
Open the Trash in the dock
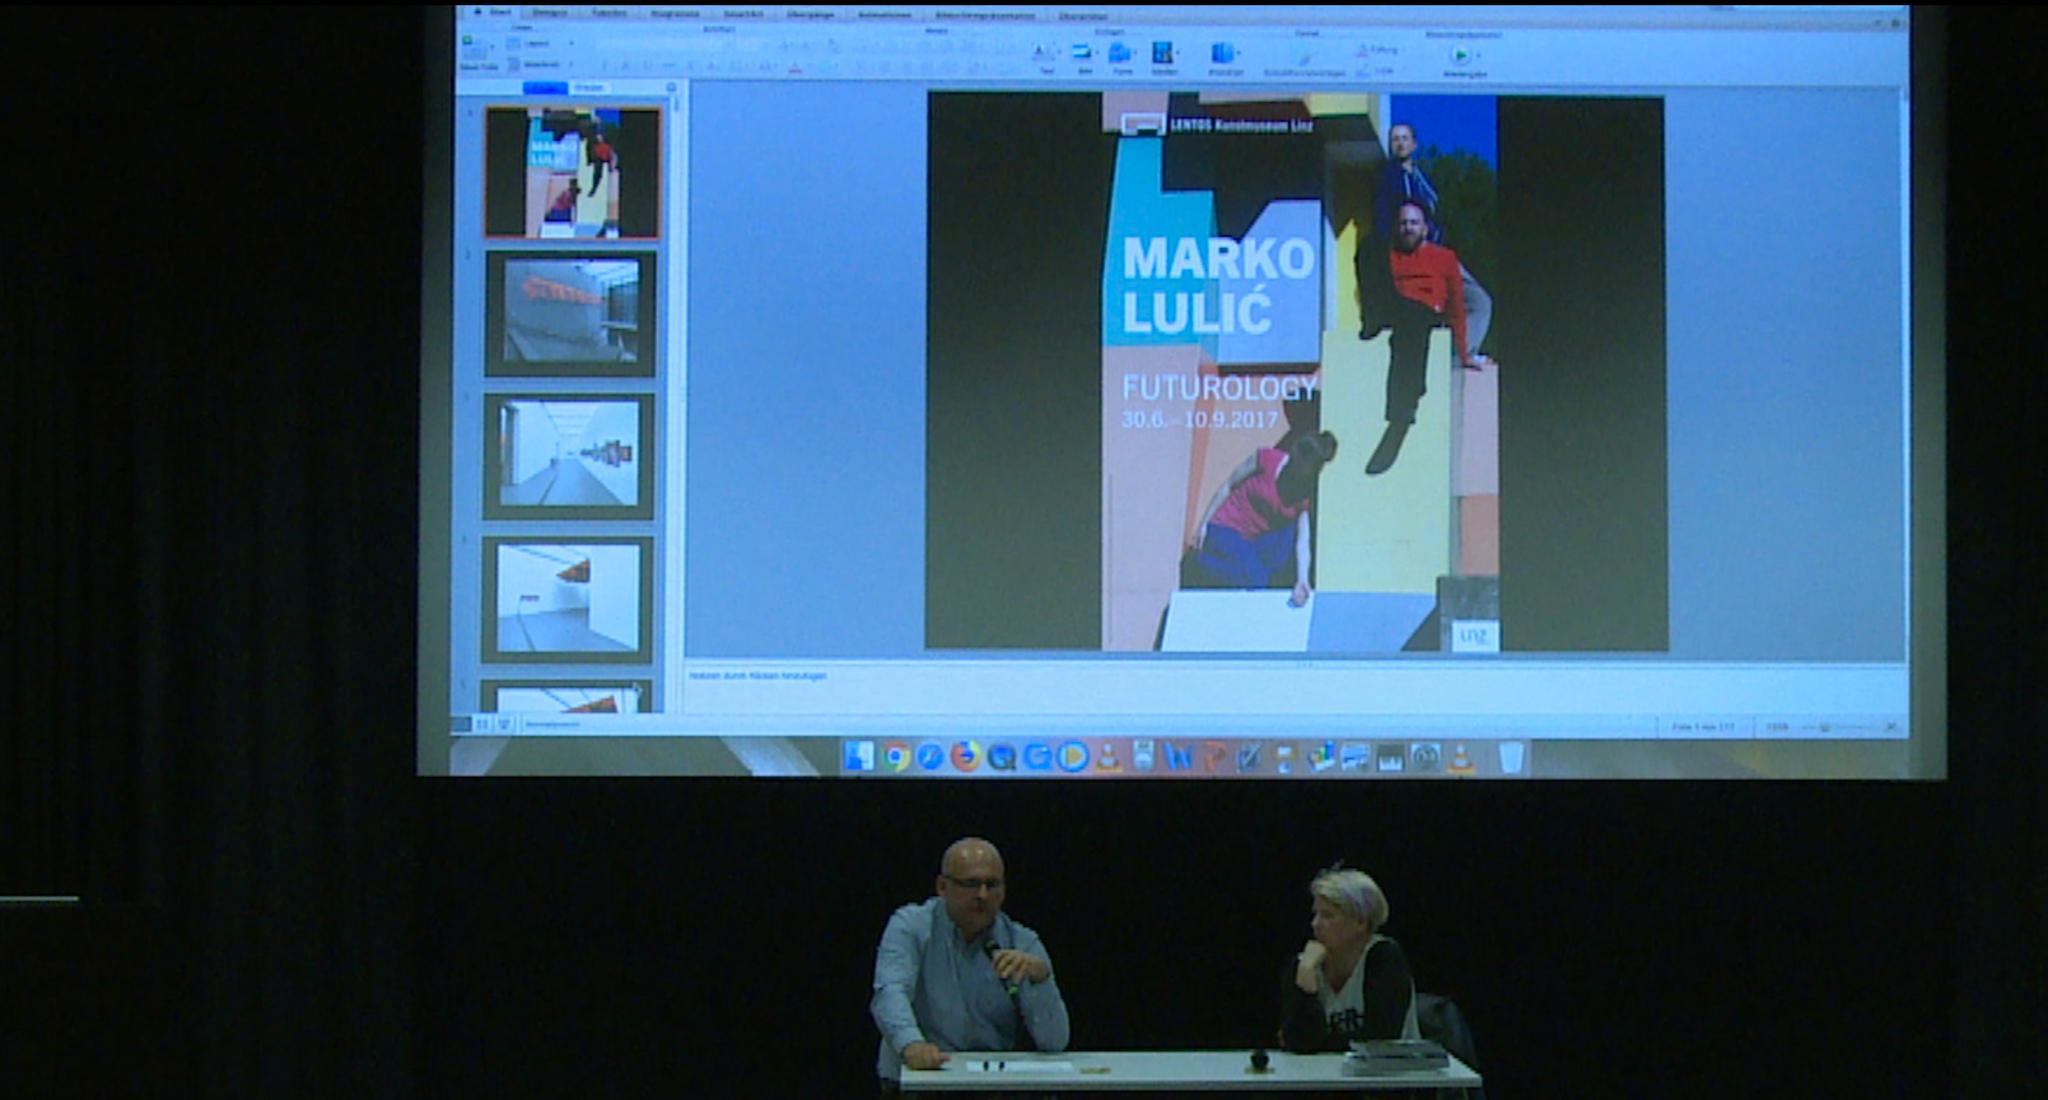[1511, 757]
